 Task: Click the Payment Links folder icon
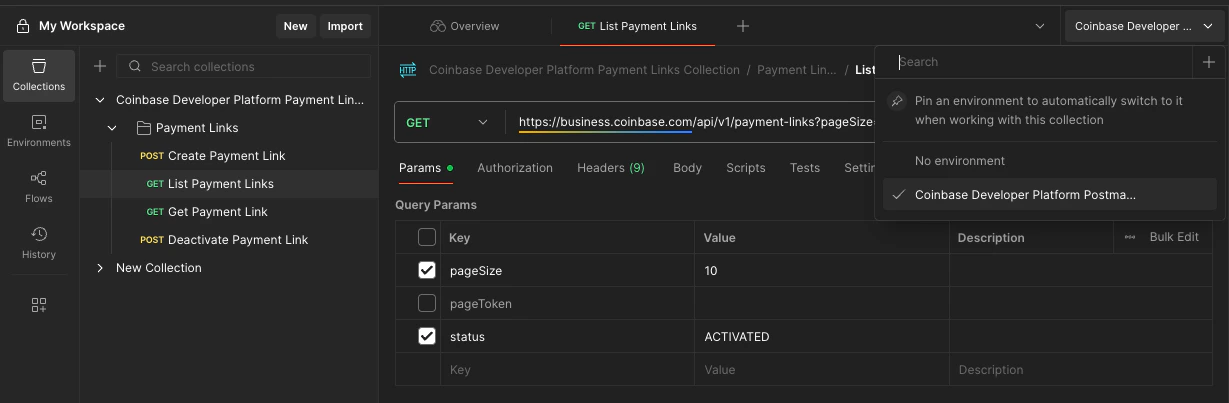143,128
